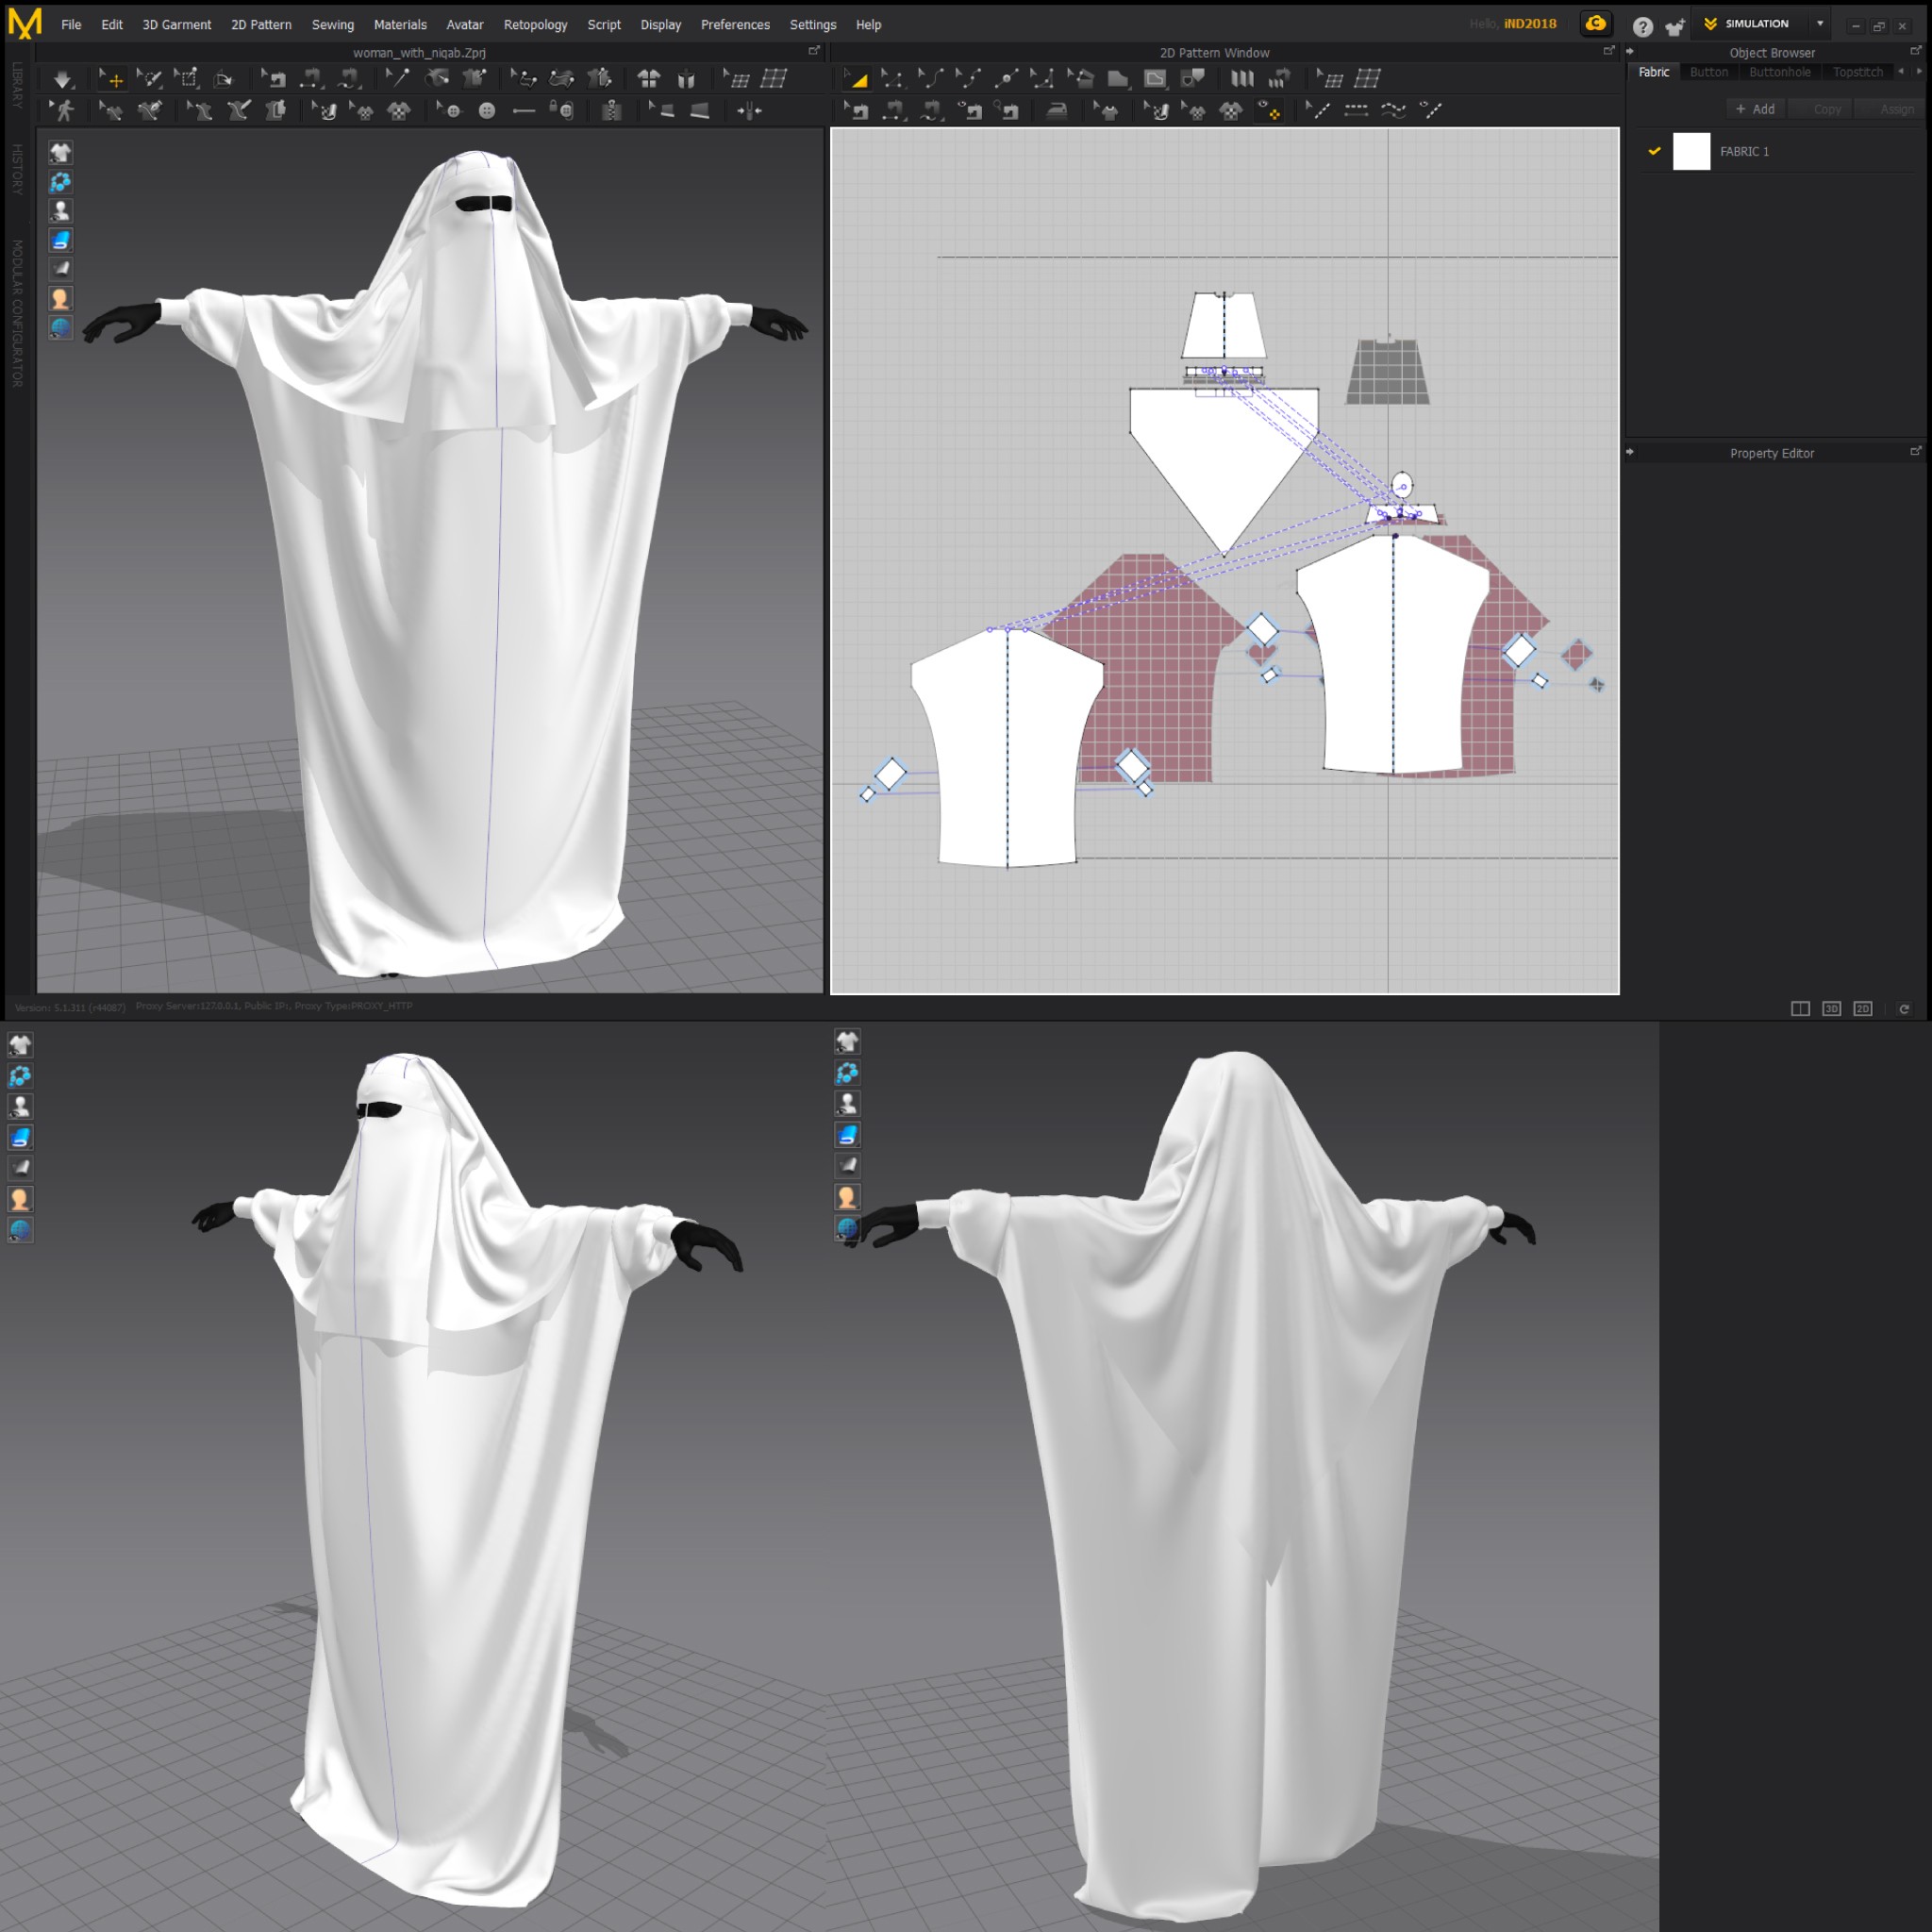Click the Simulate down-arrow icon
Image resolution: width=1932 pixels, height=1932 pixels.
point(62,79)
